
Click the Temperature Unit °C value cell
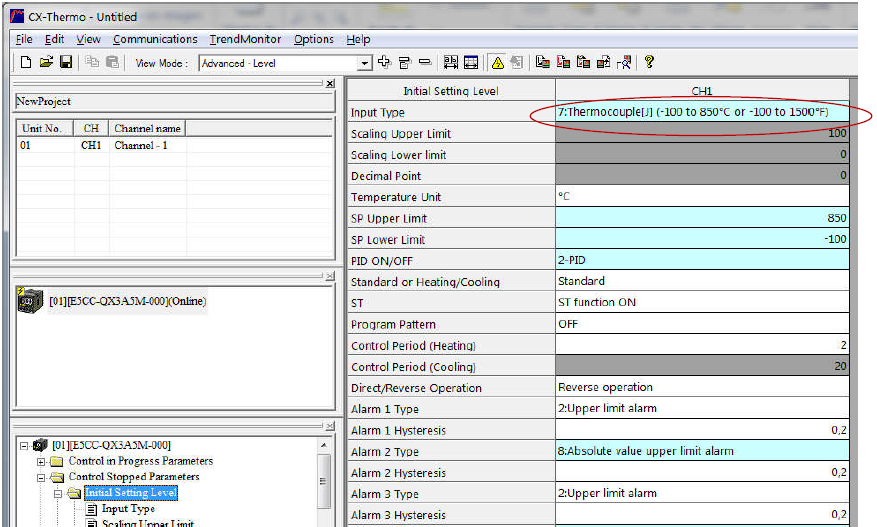[702, 196]
